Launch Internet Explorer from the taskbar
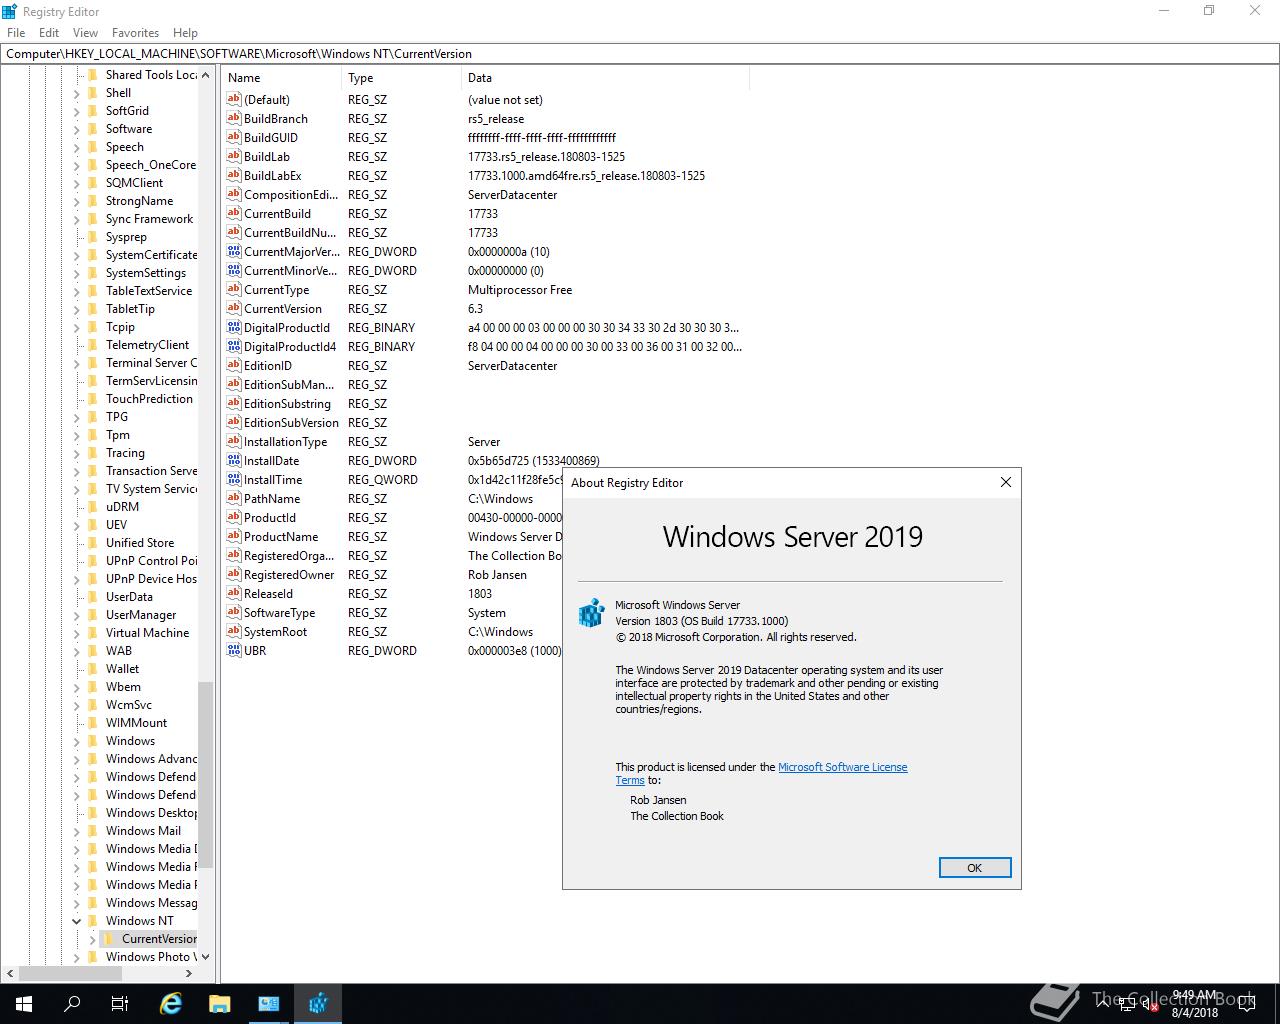This screenshot has width=1280, height=1024. click(x=171, y=1004)
